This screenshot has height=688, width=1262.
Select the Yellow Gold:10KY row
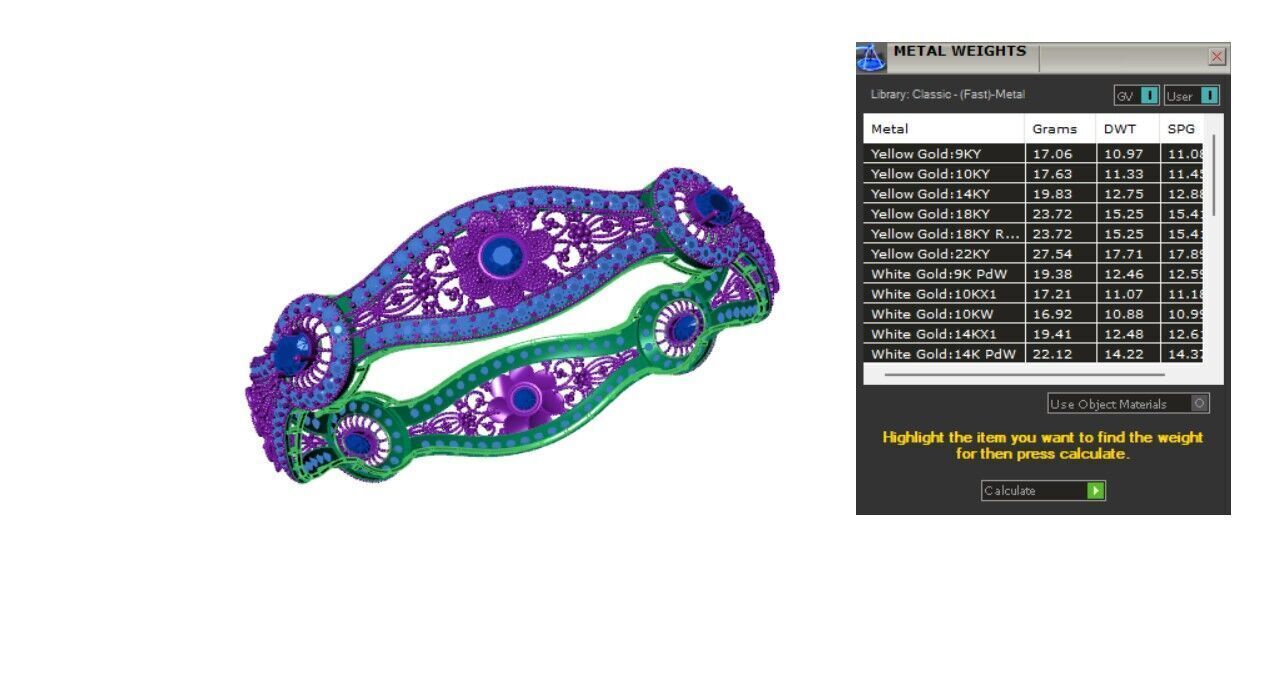pyautogui.click(x=1033, y=174)
